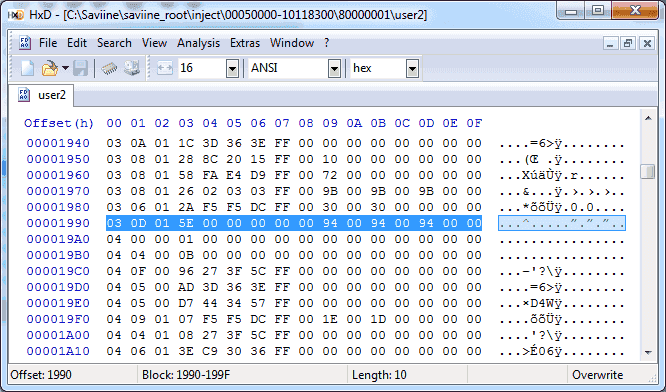Image resolution: width=666 pixels, height=392 pixels.
Task: Open the Edit menu
Action: (x=77, y=43)
